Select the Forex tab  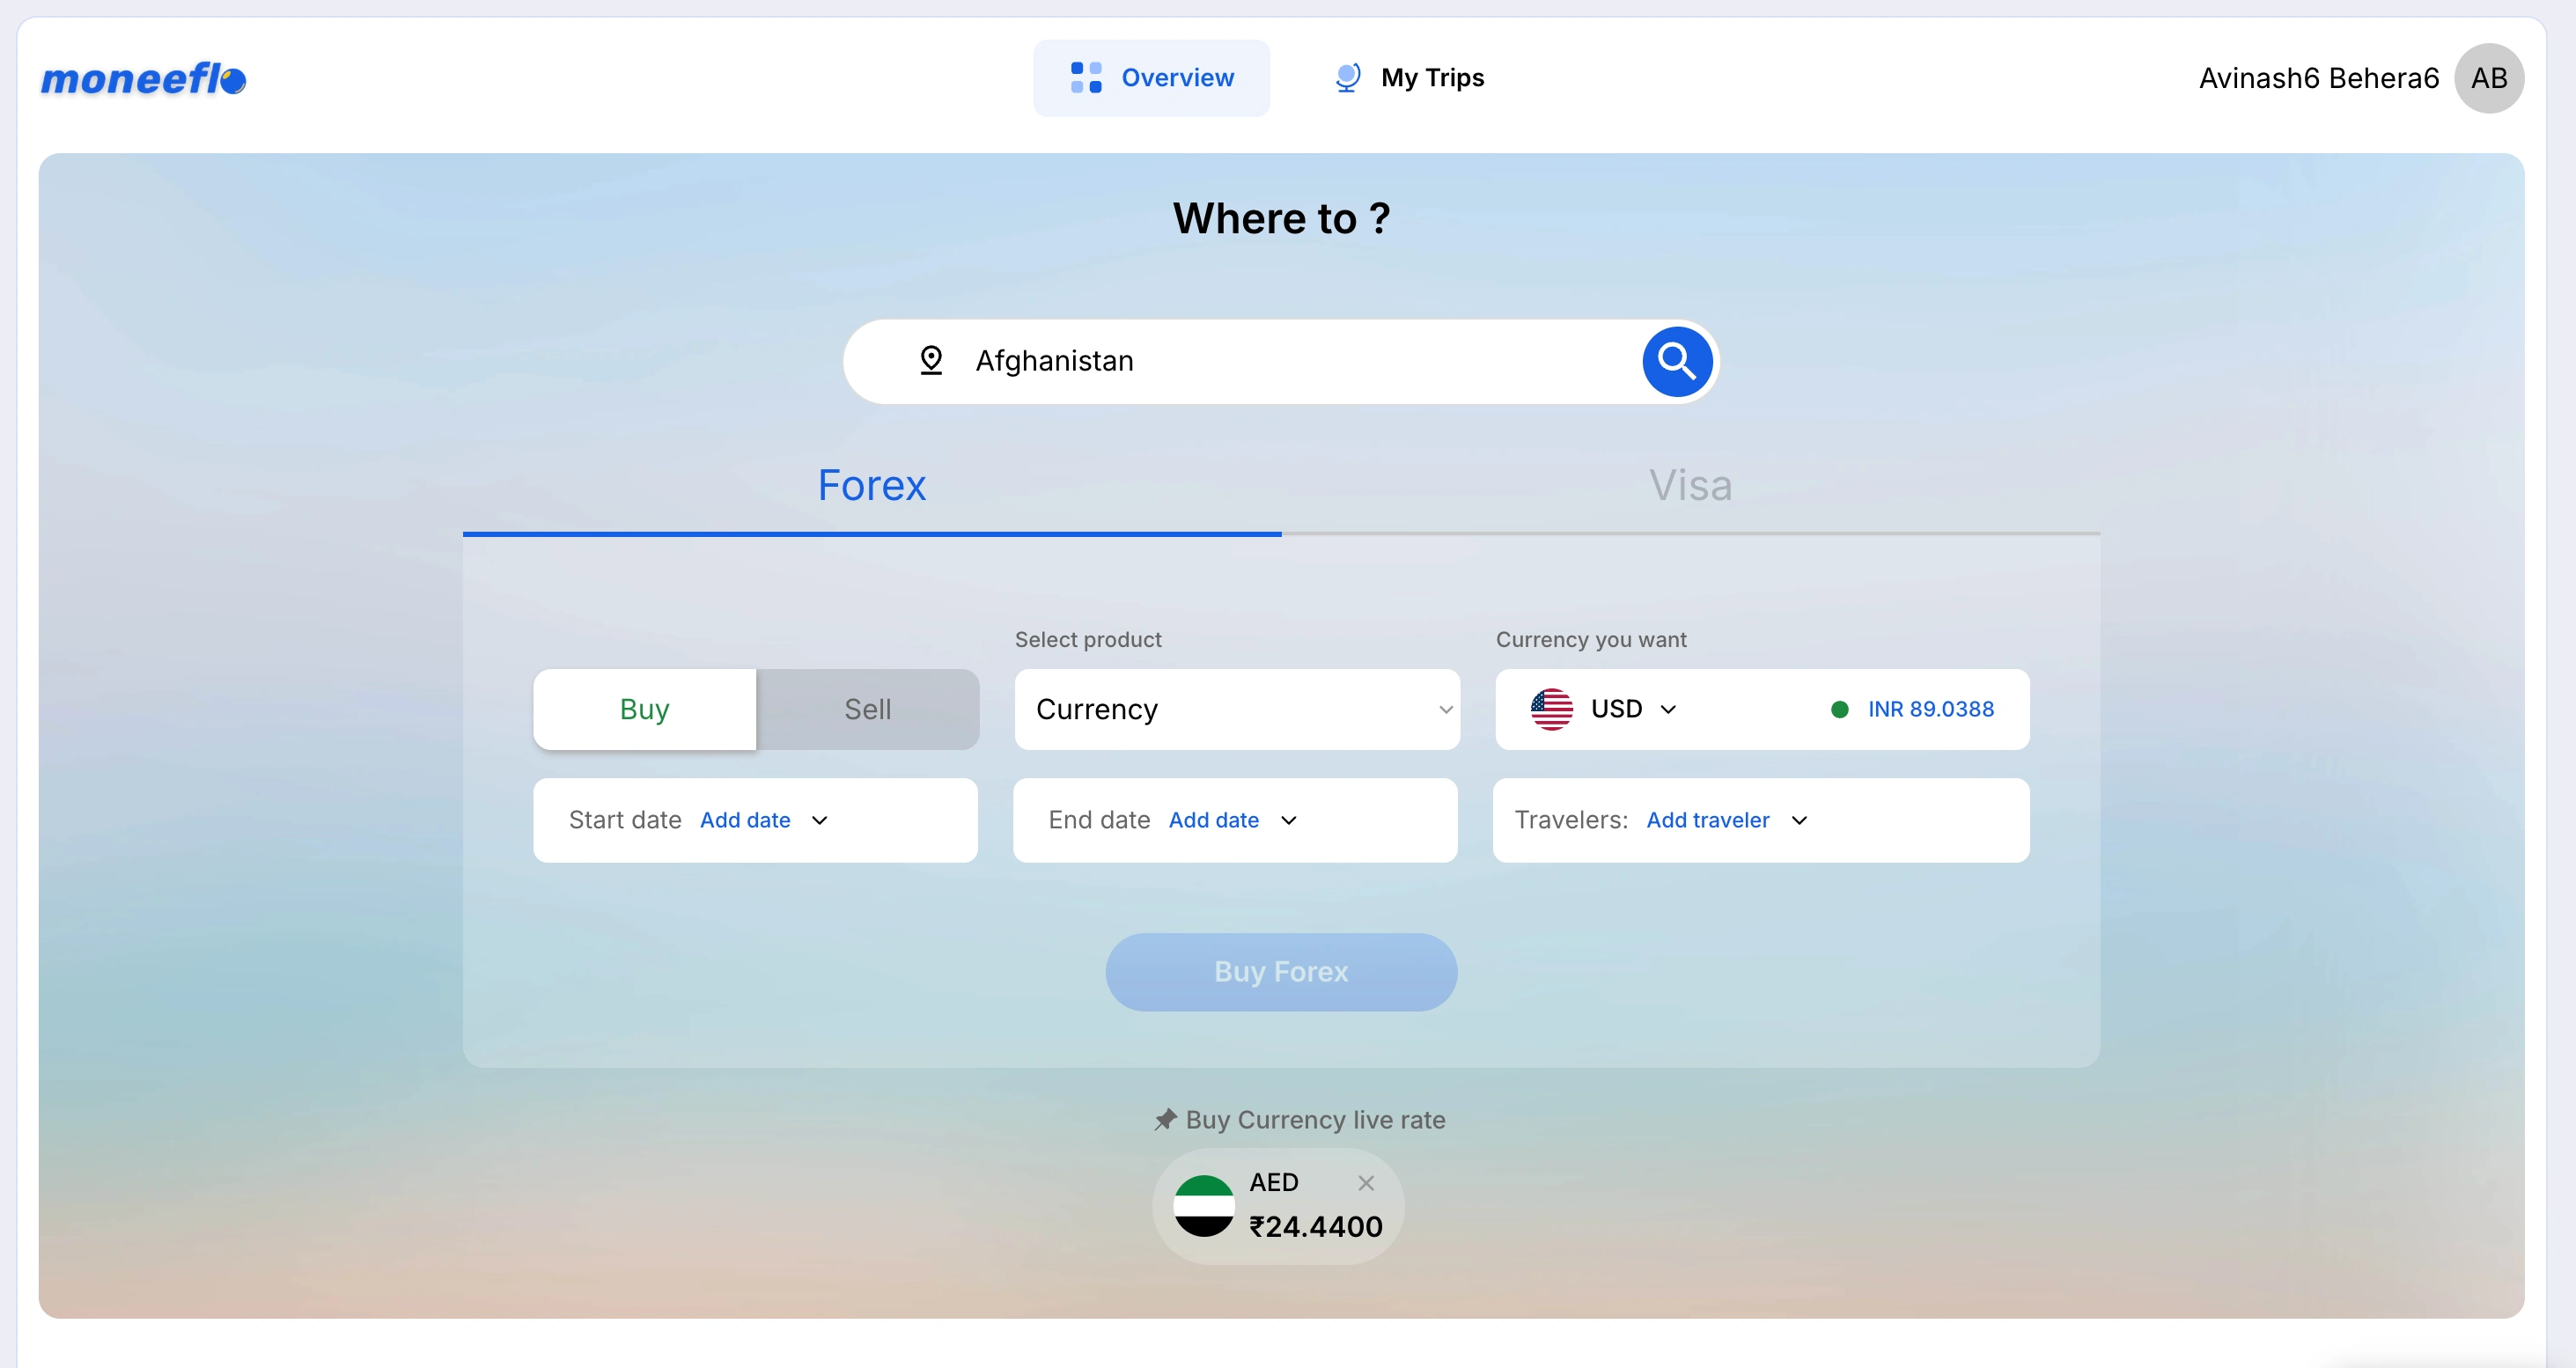coord(871,486)
